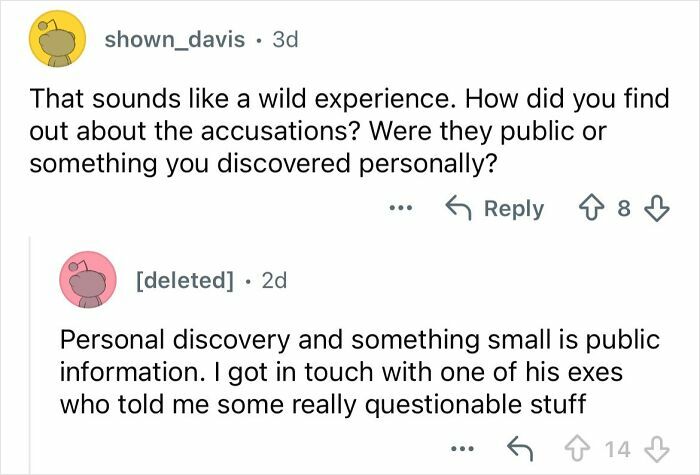This screenshot has width=700, height=475.
Task: Downvote the deleted user's comment
Action: pos(657,447)
